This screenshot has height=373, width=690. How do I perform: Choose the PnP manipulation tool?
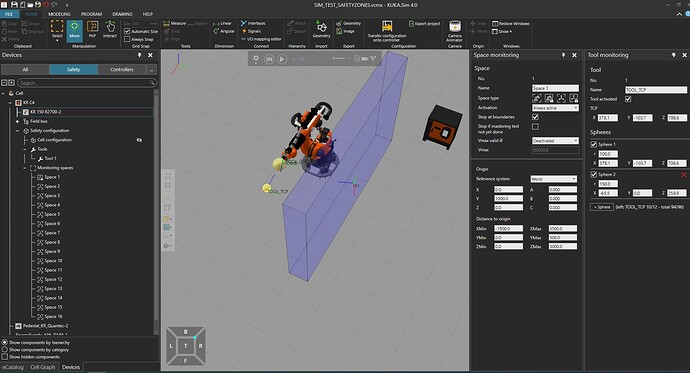(92, 30)
